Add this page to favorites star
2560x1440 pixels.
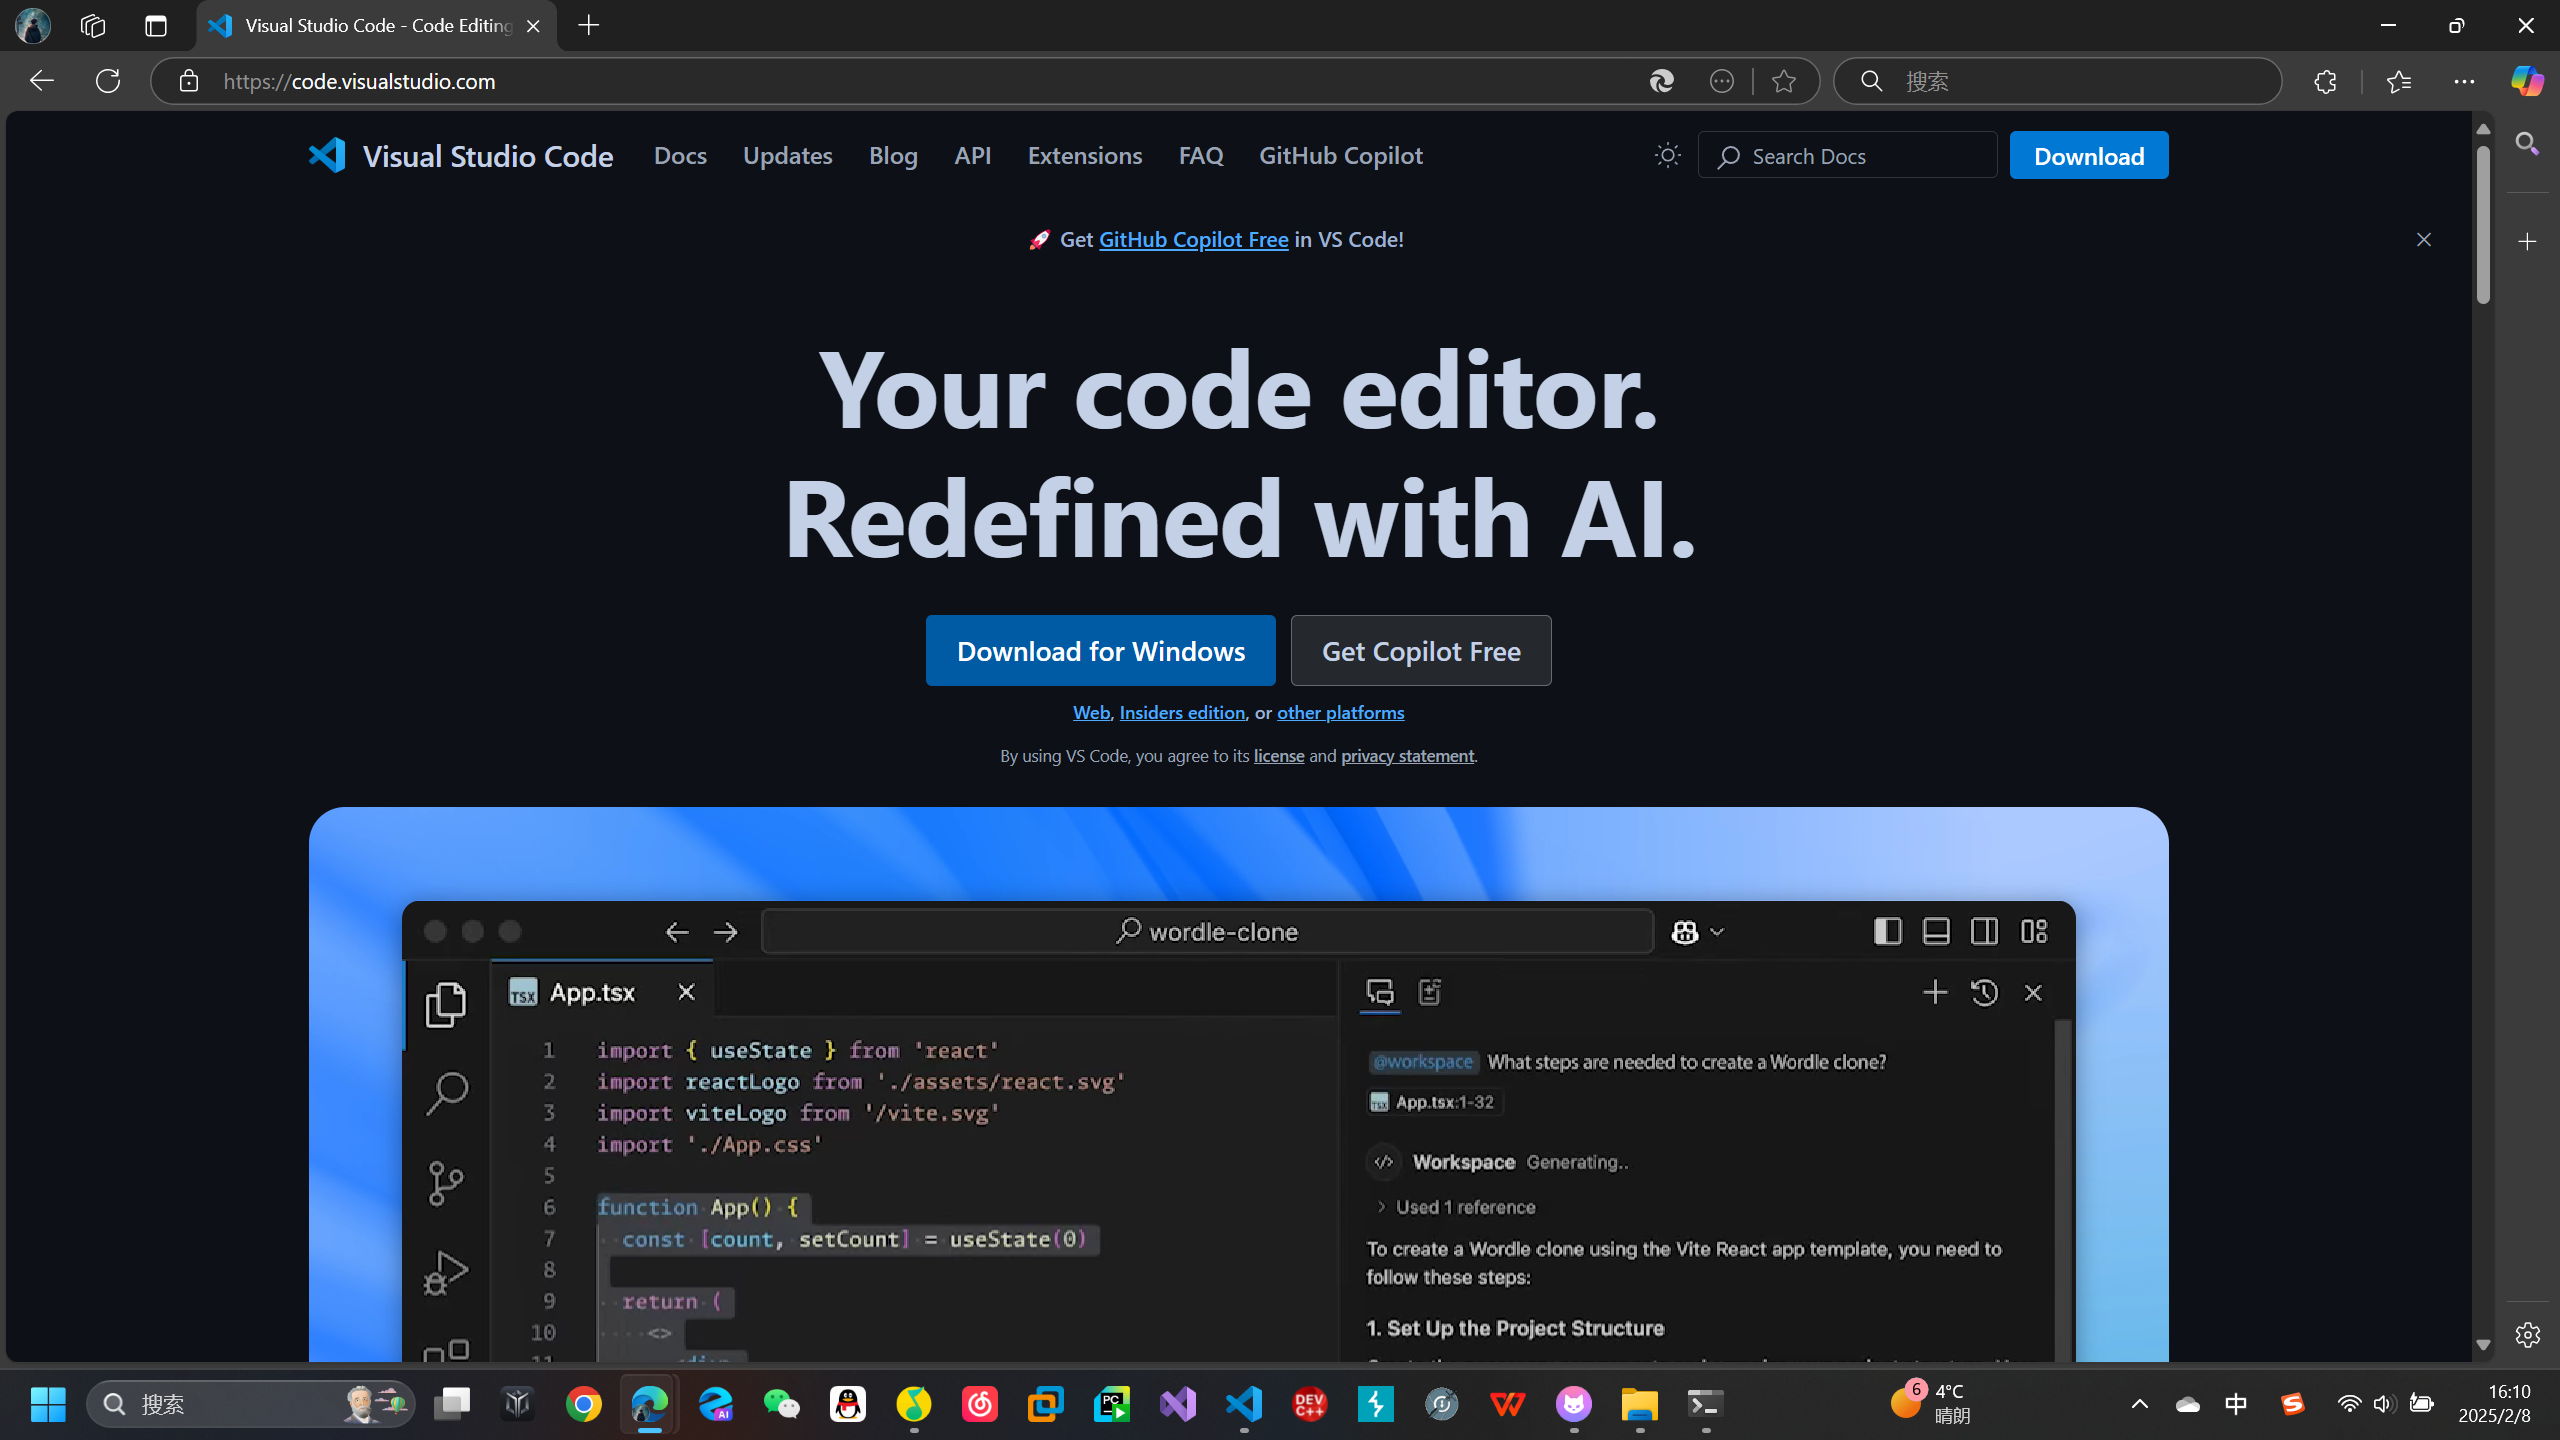pos(1783,81)
